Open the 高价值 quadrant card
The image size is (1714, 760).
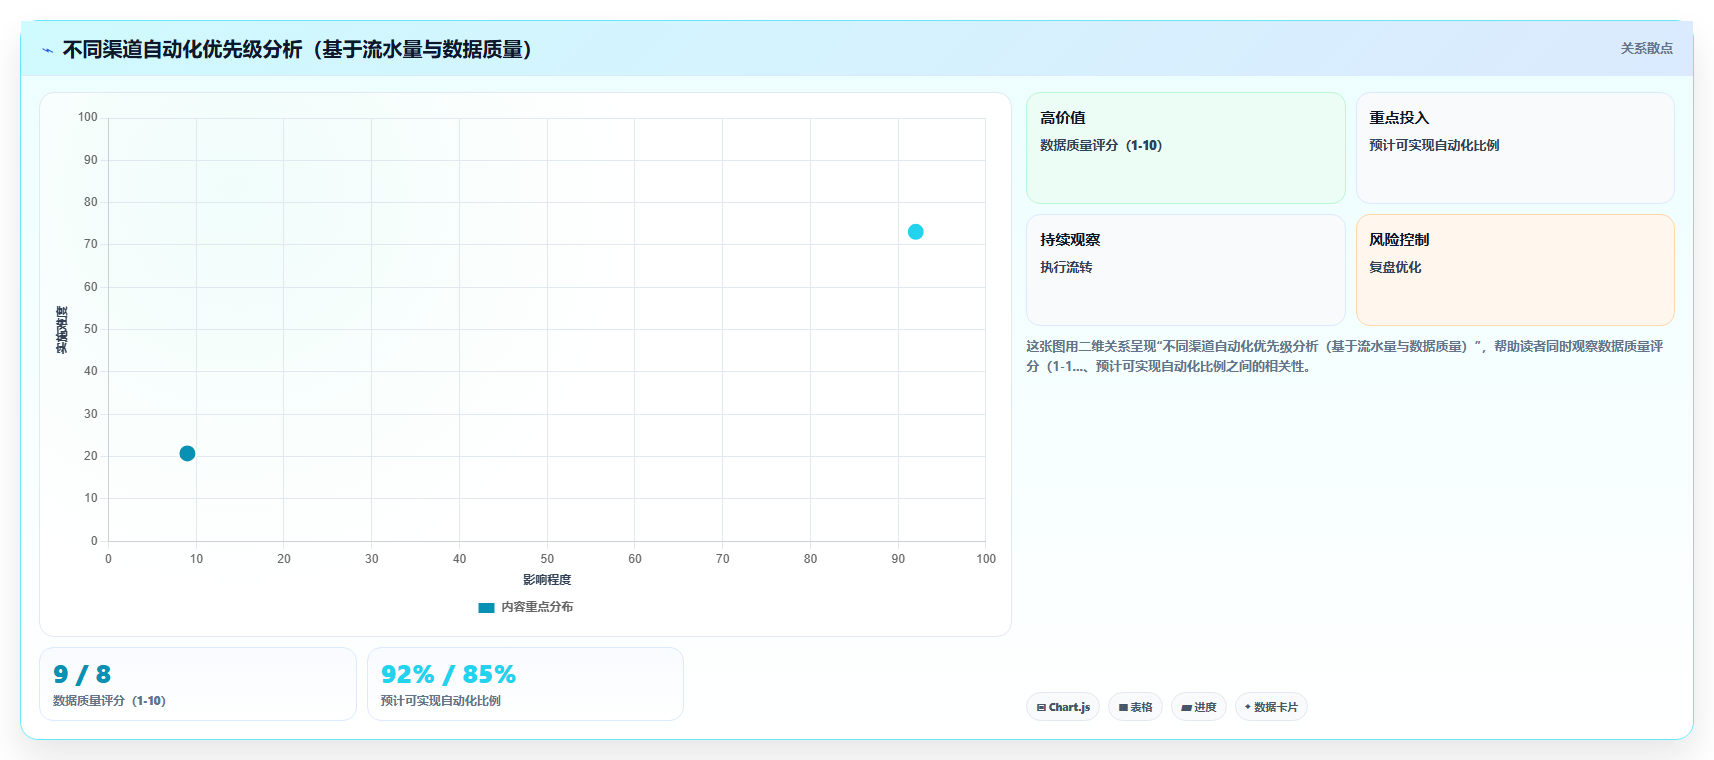(1185, 148)
